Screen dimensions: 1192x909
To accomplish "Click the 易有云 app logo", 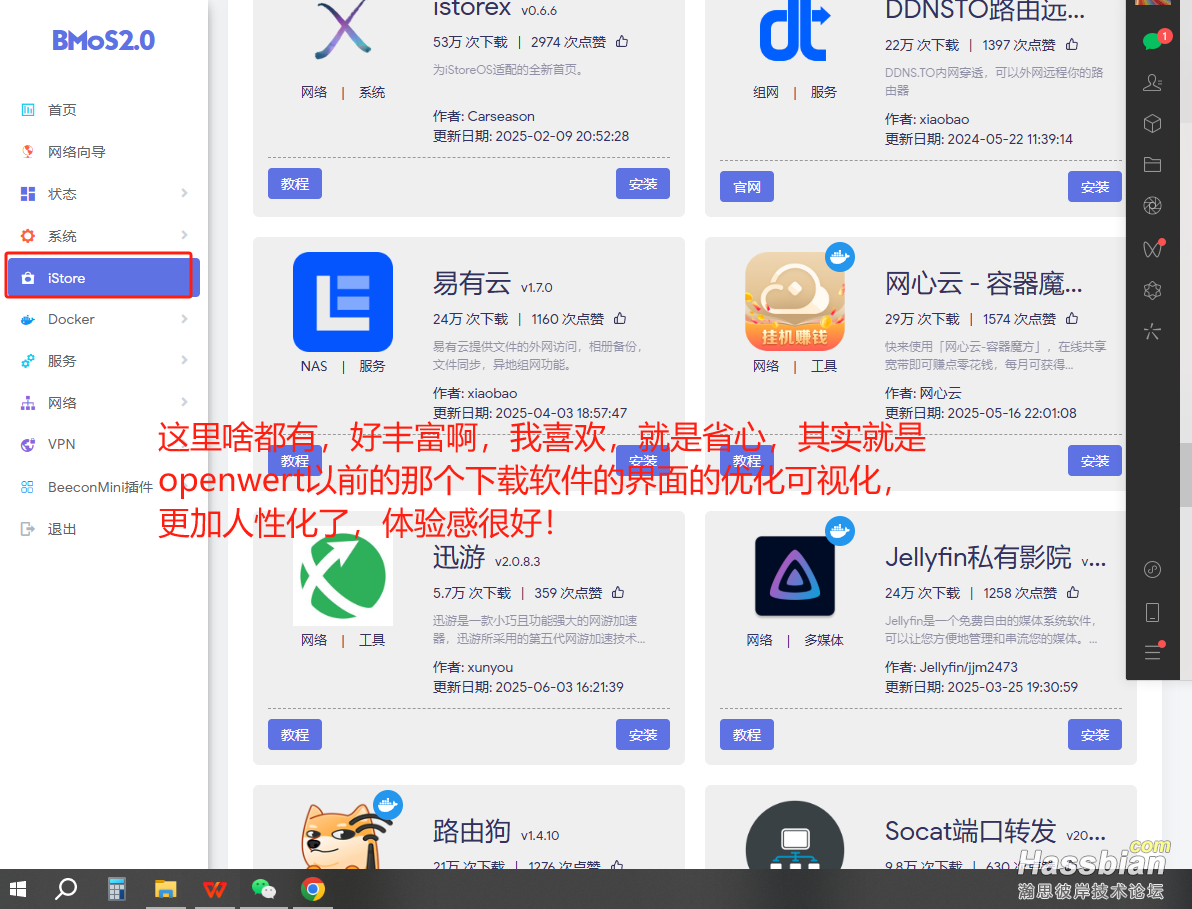I will point(343,302).
